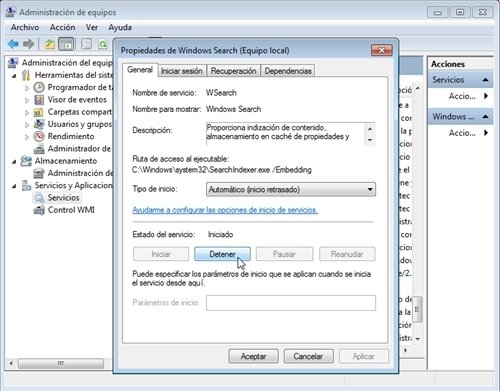This screenshot has width=500, height=391.
Task: Click the blue Back arrow in toolbar
Action: (13, 44)
